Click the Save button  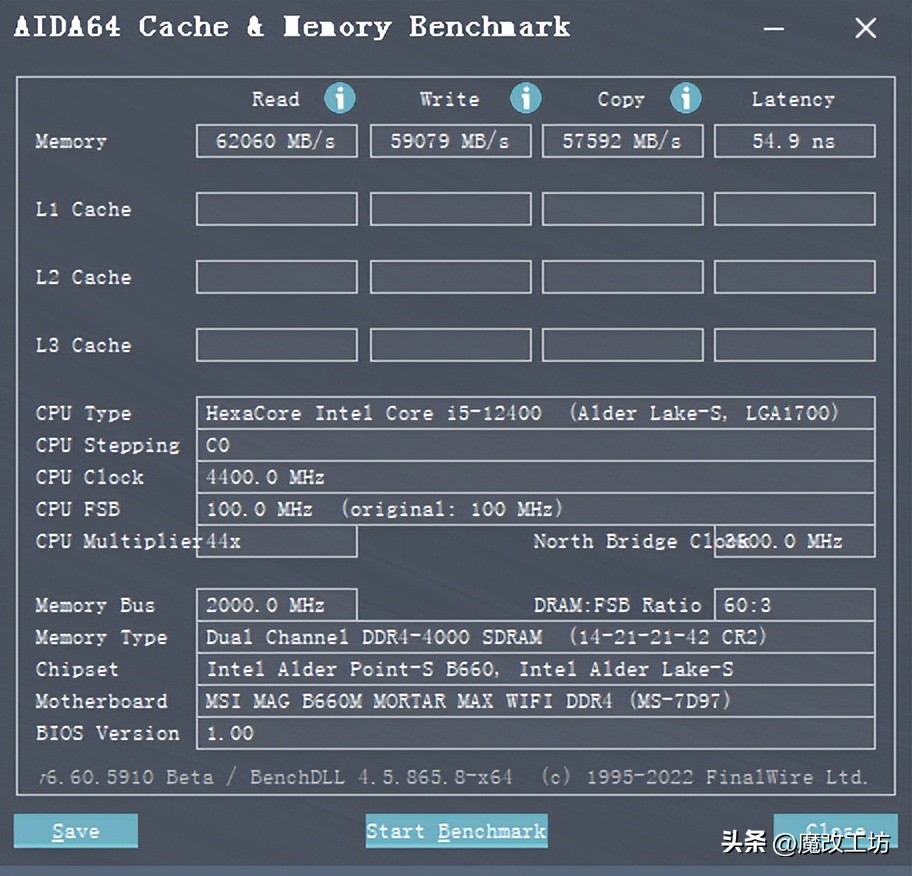[x=75, y=830]
